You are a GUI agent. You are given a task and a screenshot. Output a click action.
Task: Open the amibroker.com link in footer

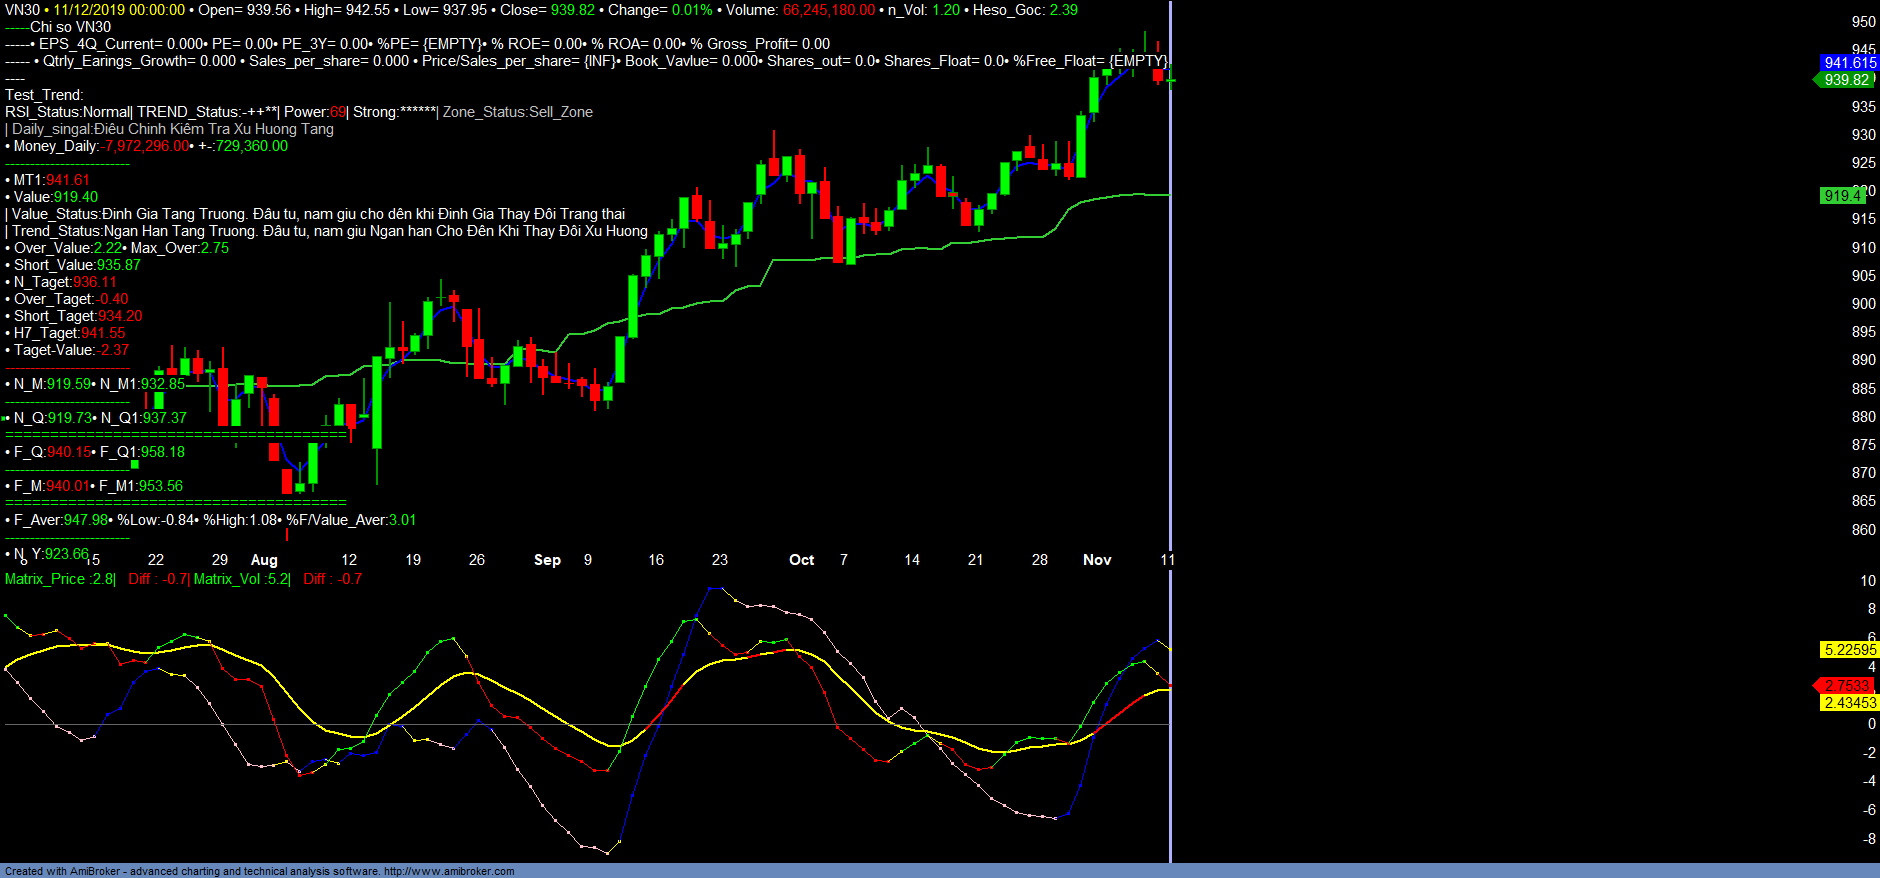click(x=448, y=871)
